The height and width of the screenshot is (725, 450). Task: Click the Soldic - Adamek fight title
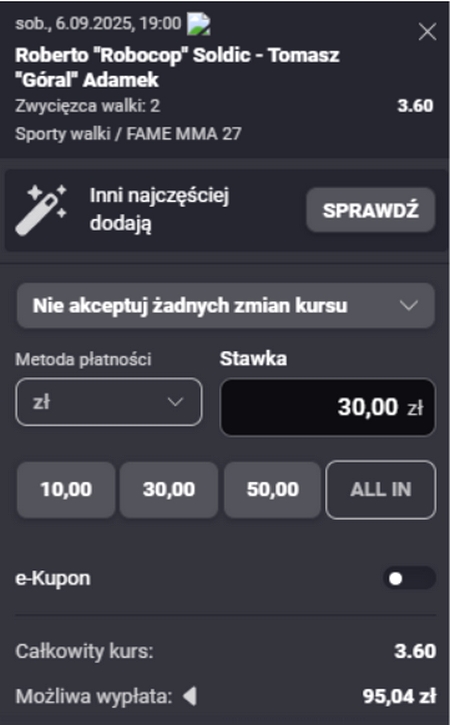coord(177,68)
